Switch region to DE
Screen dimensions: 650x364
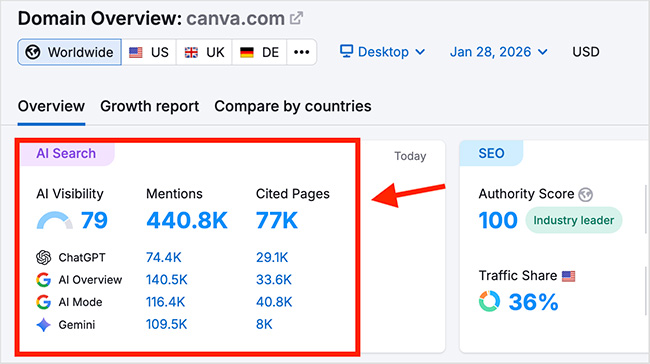pyautogui.click(x=260, y=52)
